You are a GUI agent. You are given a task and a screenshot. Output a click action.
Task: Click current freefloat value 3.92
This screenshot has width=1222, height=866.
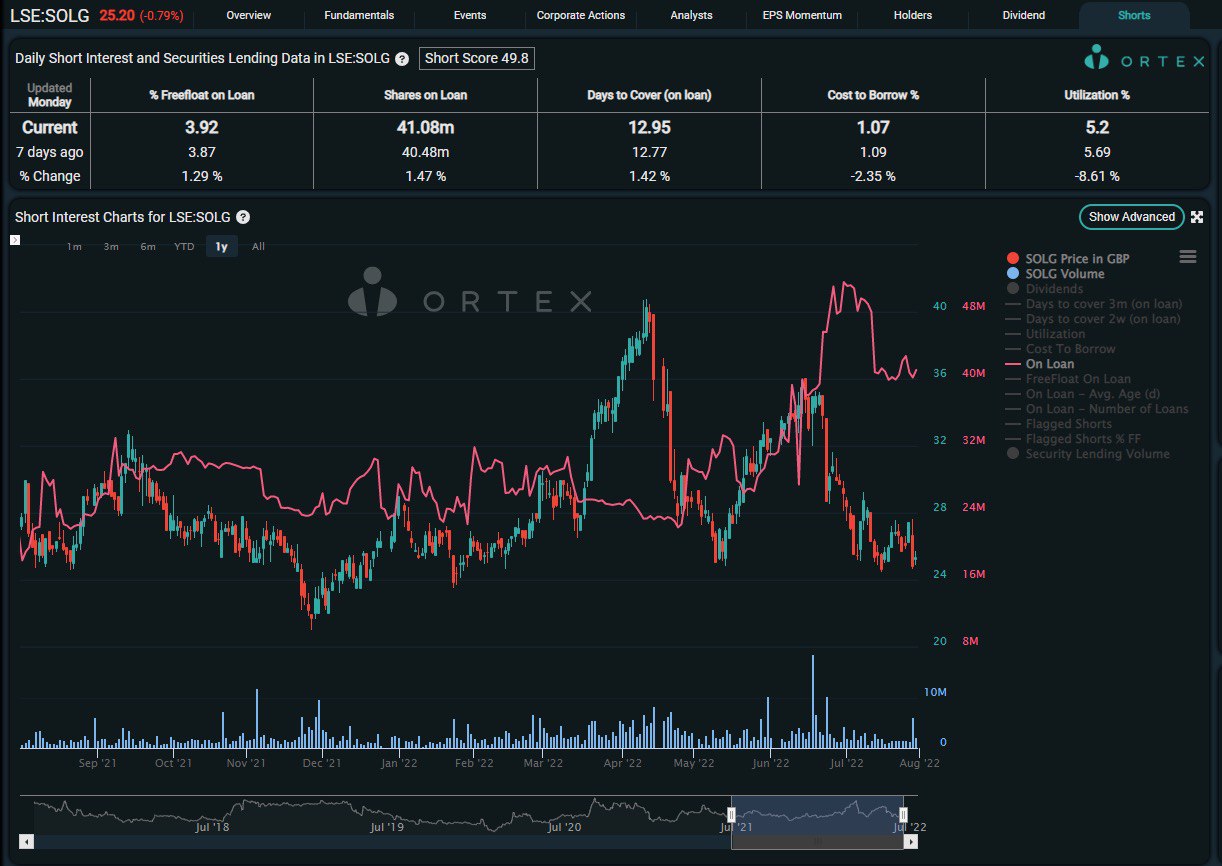[202, 128]
